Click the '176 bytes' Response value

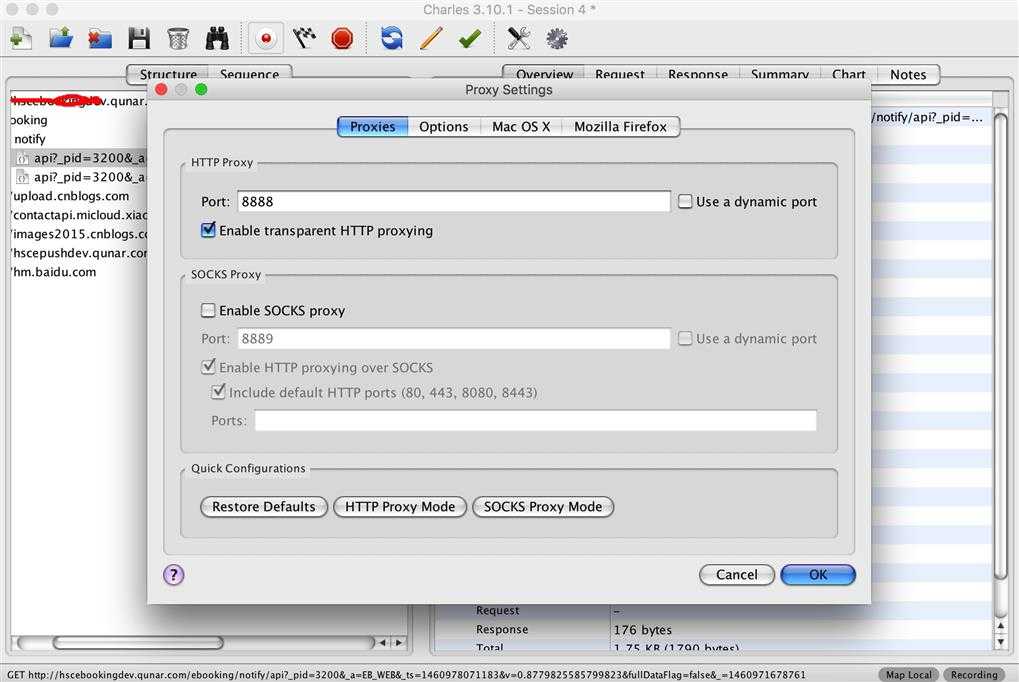(x=642, y=629)
